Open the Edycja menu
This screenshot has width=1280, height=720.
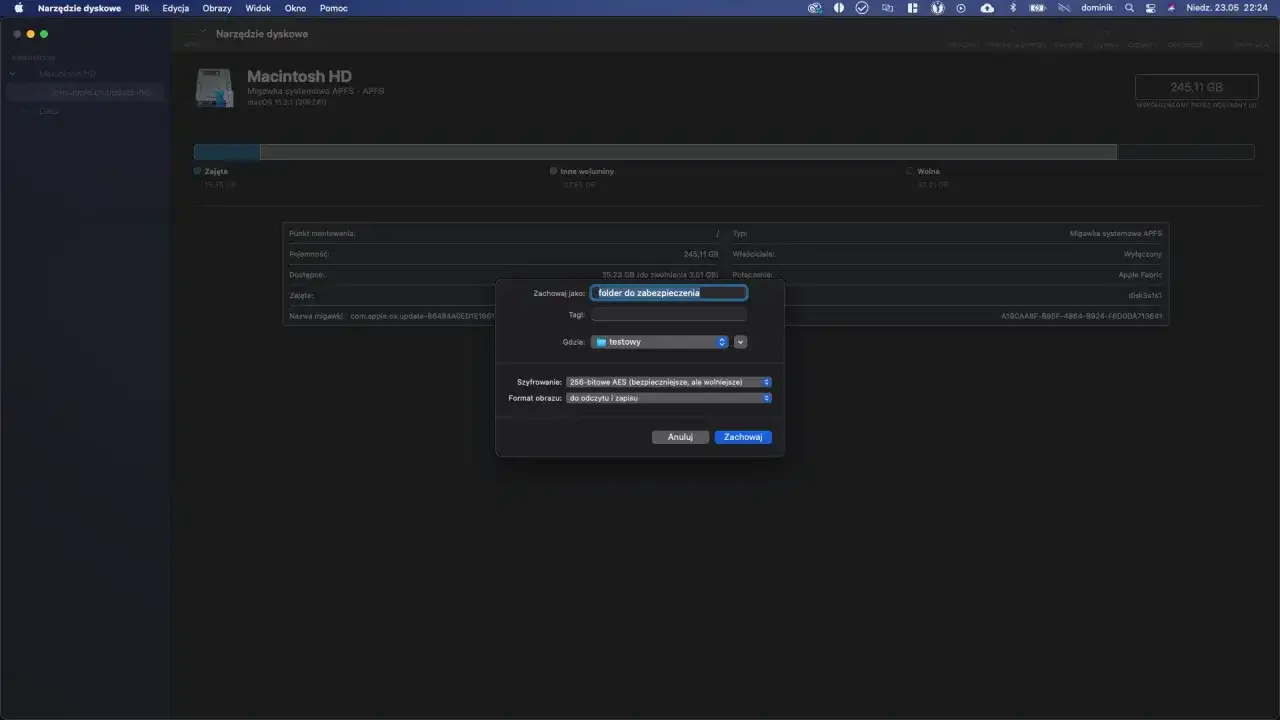[x=176, y=8]
